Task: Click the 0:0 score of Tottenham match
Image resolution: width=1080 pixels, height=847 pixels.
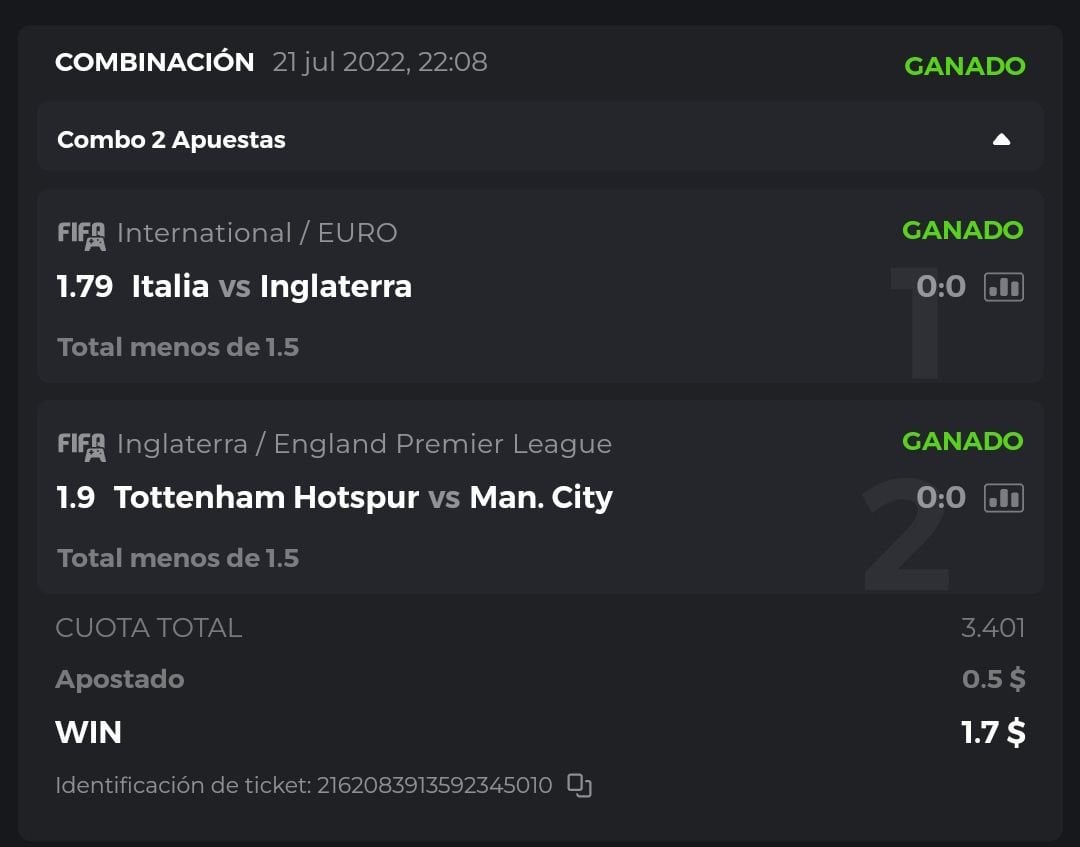Action: [x=941, y=498]
